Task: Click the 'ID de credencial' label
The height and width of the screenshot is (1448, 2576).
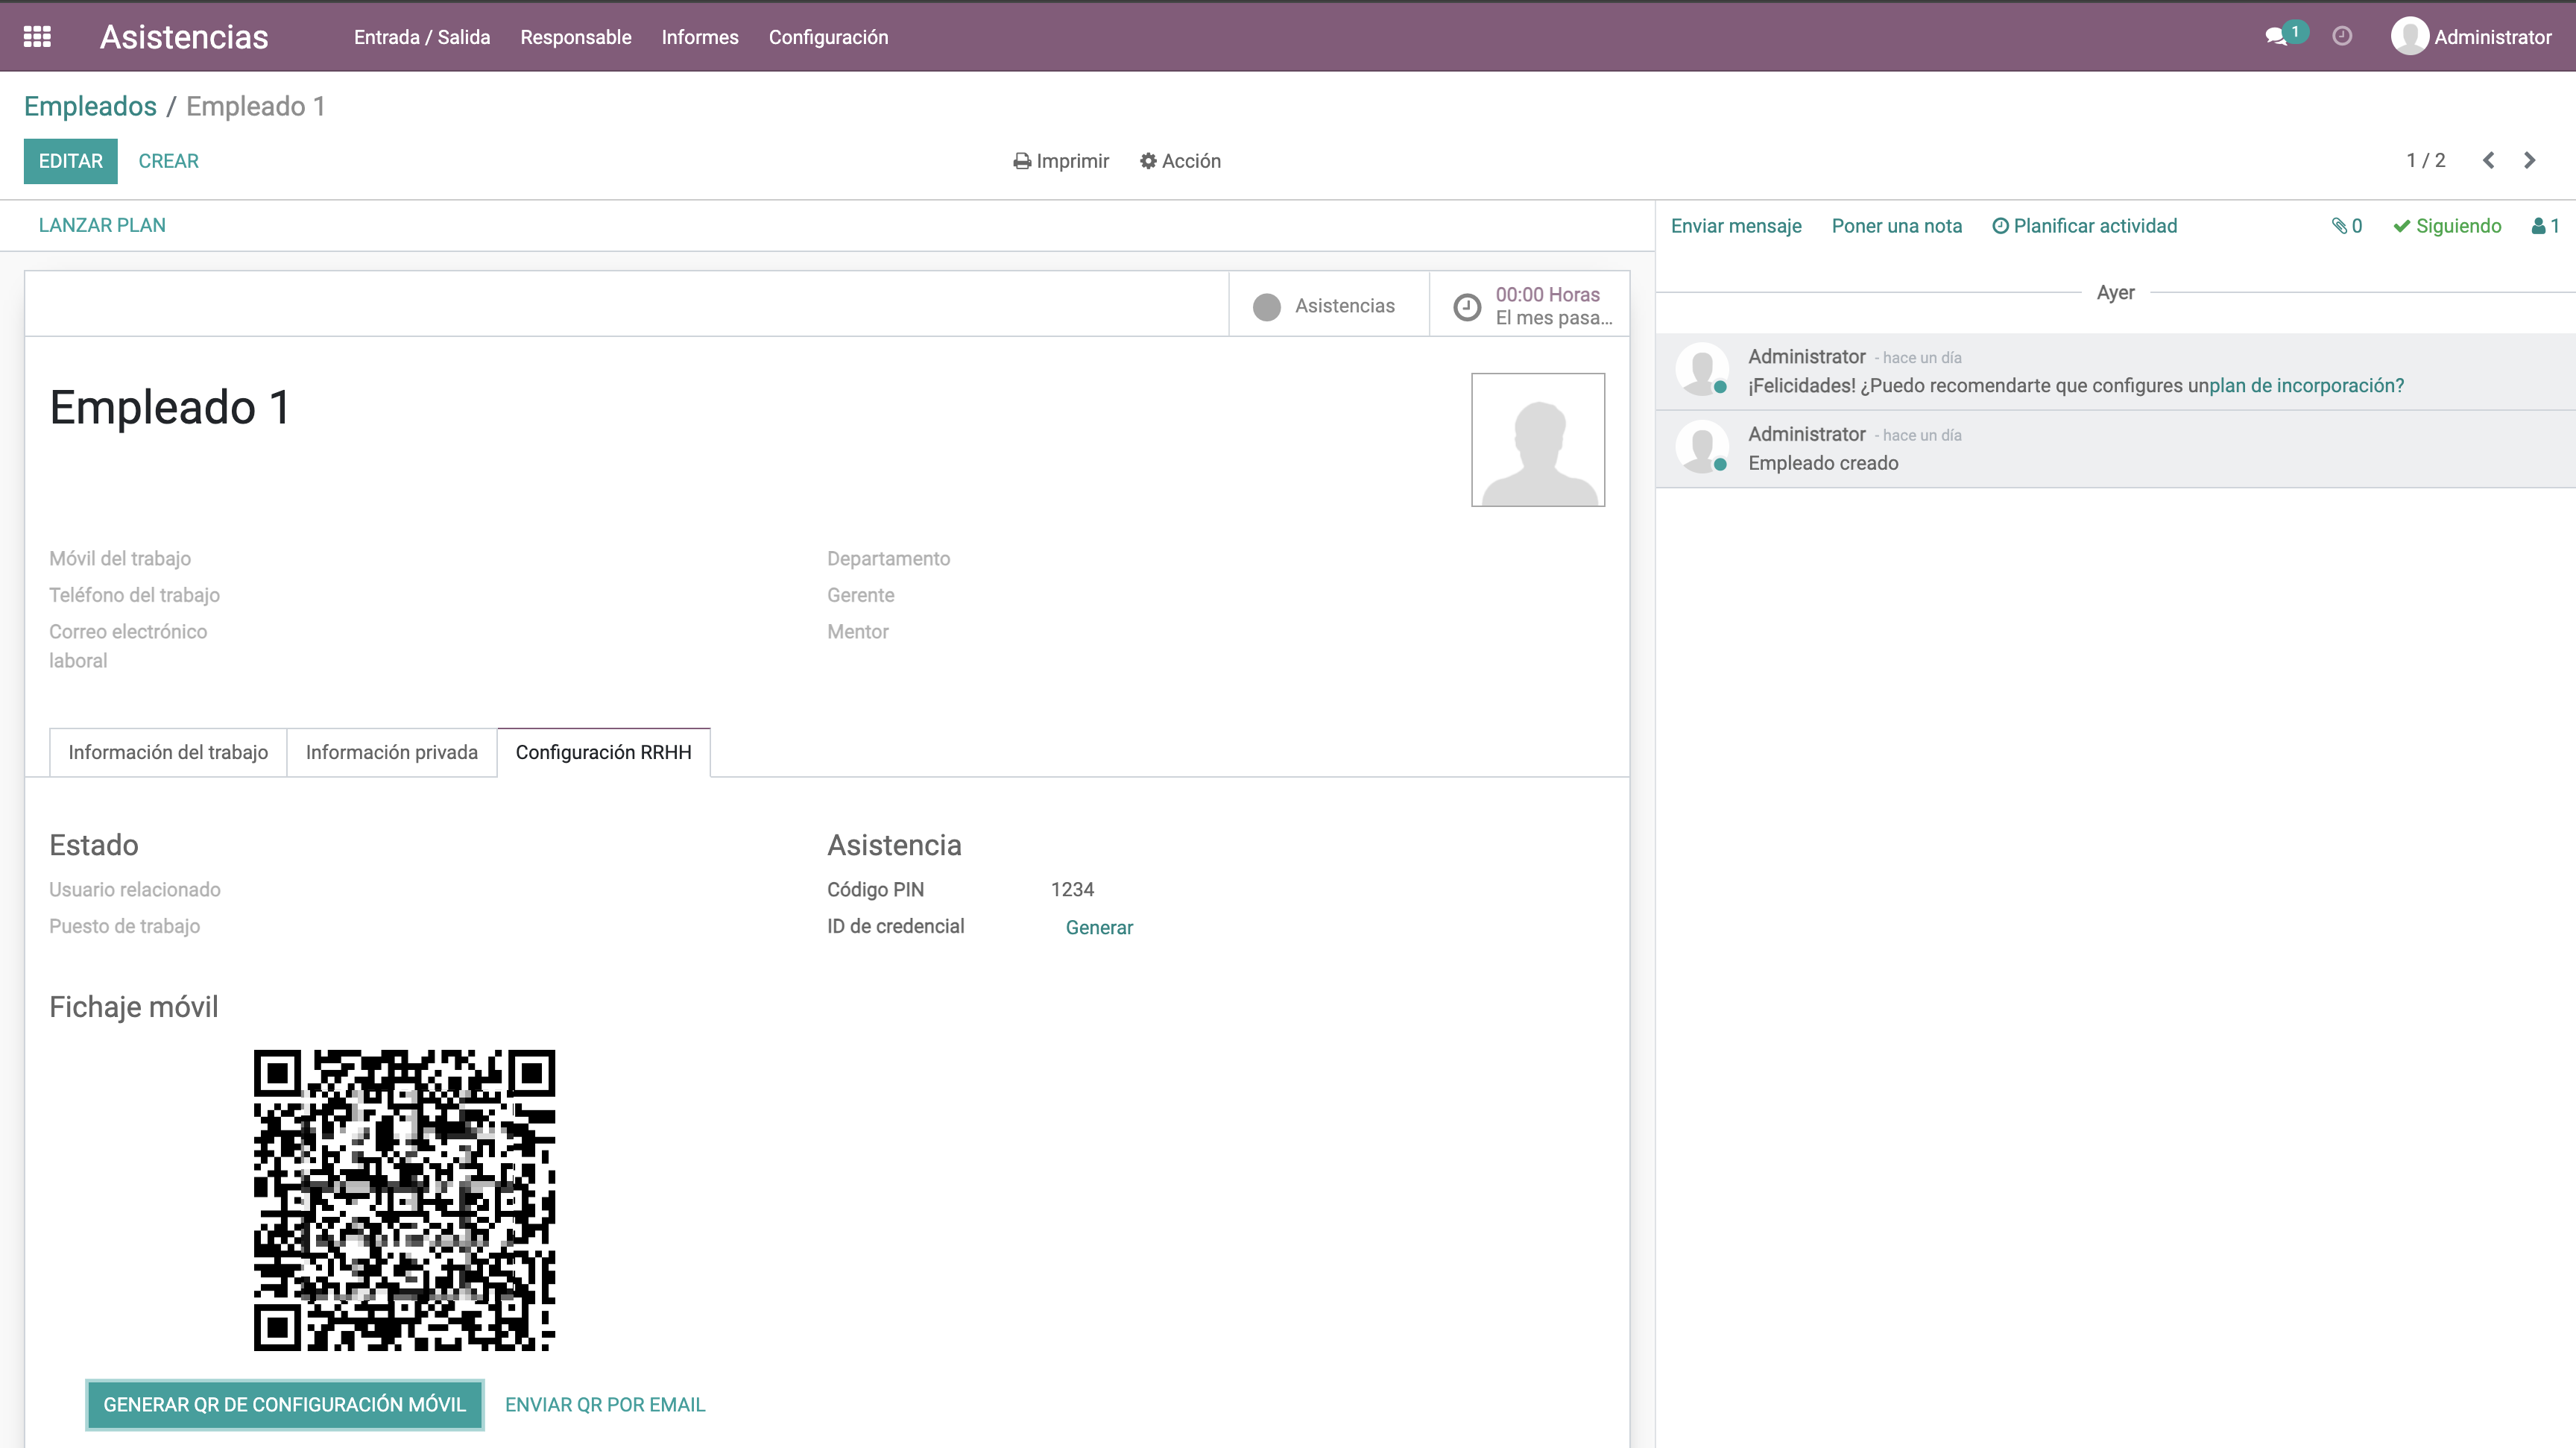Action: click(x=896, y=926)
